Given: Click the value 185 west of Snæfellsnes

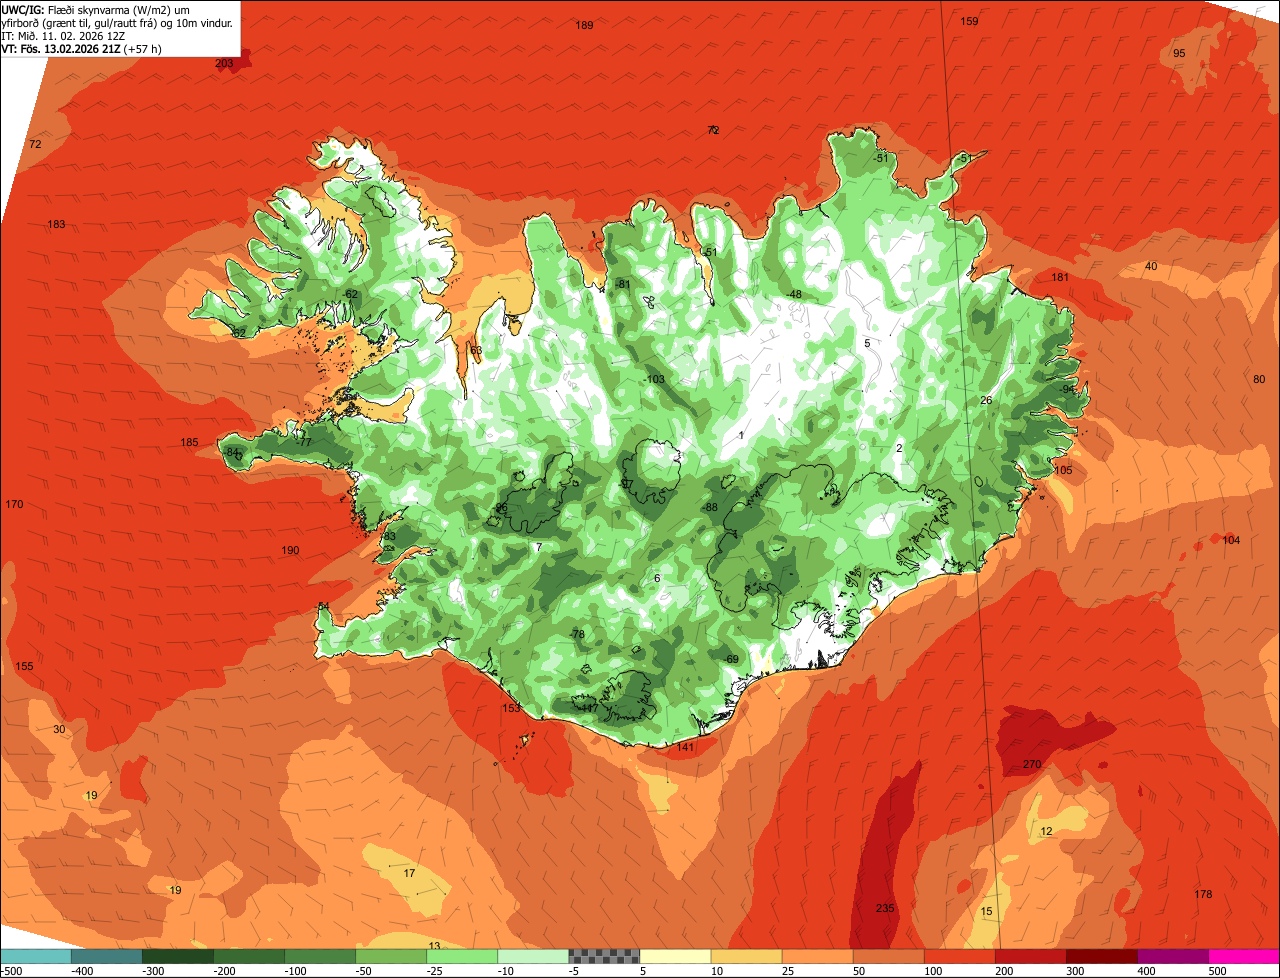Looking at the screenshot, I should [189, 442].
